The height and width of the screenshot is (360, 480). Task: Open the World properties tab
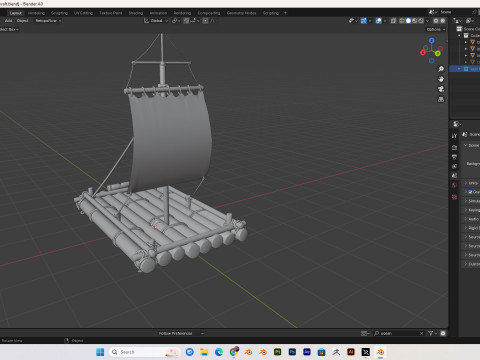(454, 185)
